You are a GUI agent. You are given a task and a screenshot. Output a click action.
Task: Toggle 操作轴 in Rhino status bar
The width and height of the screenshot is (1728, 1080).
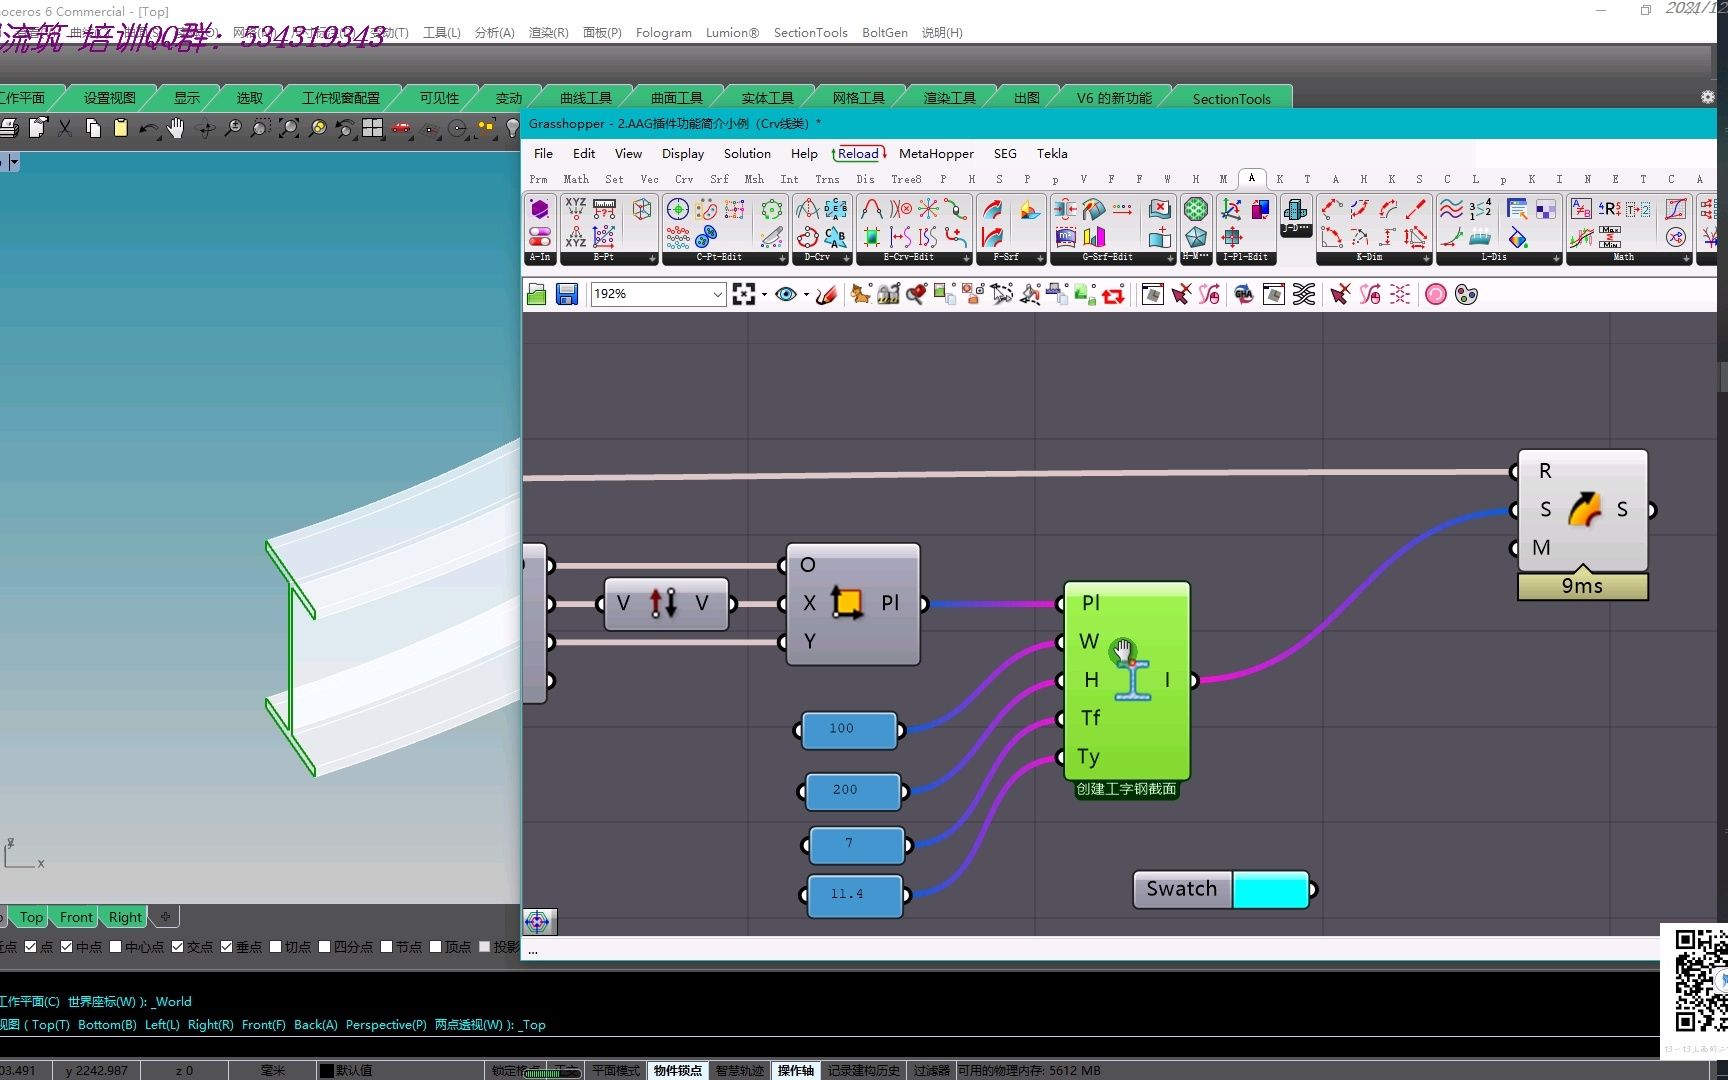click(796, 1070)
